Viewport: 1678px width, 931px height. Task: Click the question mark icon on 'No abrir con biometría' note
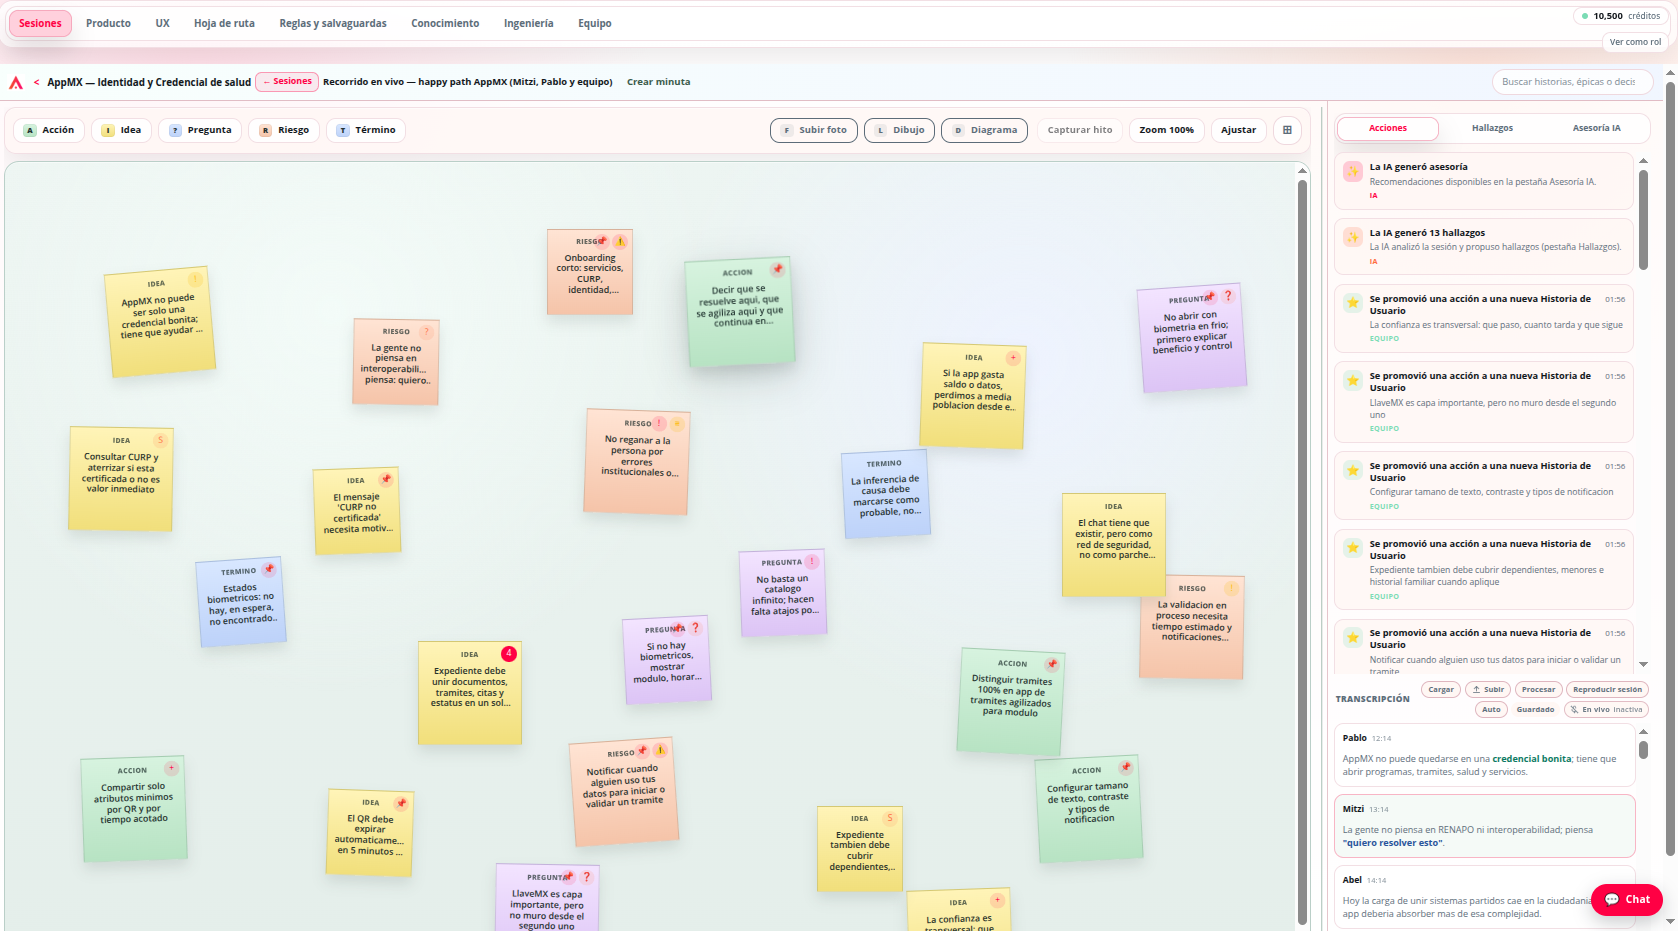[1228, 296]
